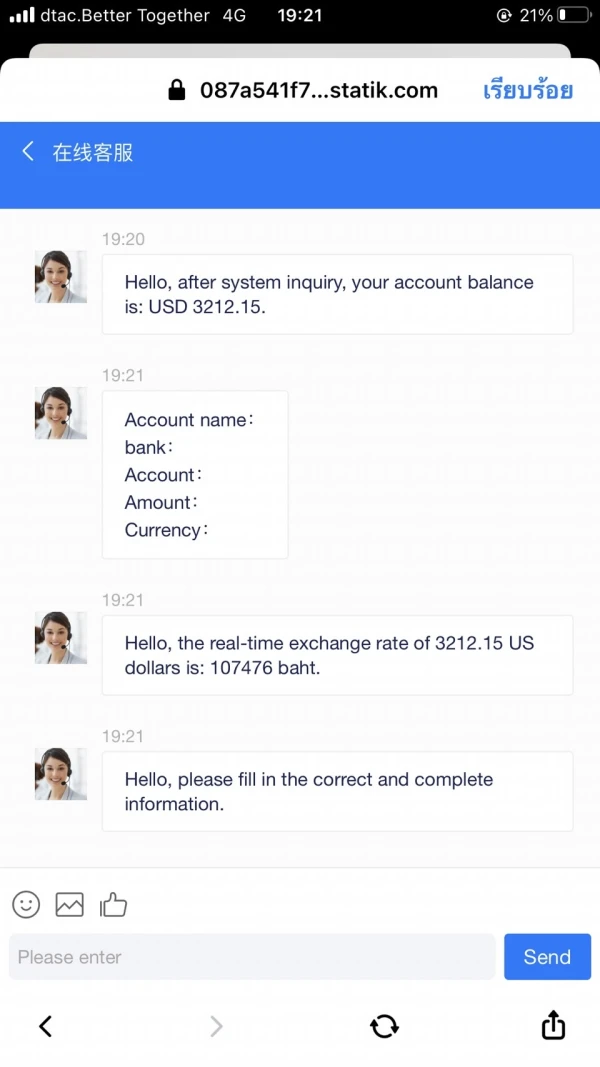The height and width of the screenshot is (1067, 600).
Task: Open the emoji picker smiley icon
Action: tap(26, 905)
